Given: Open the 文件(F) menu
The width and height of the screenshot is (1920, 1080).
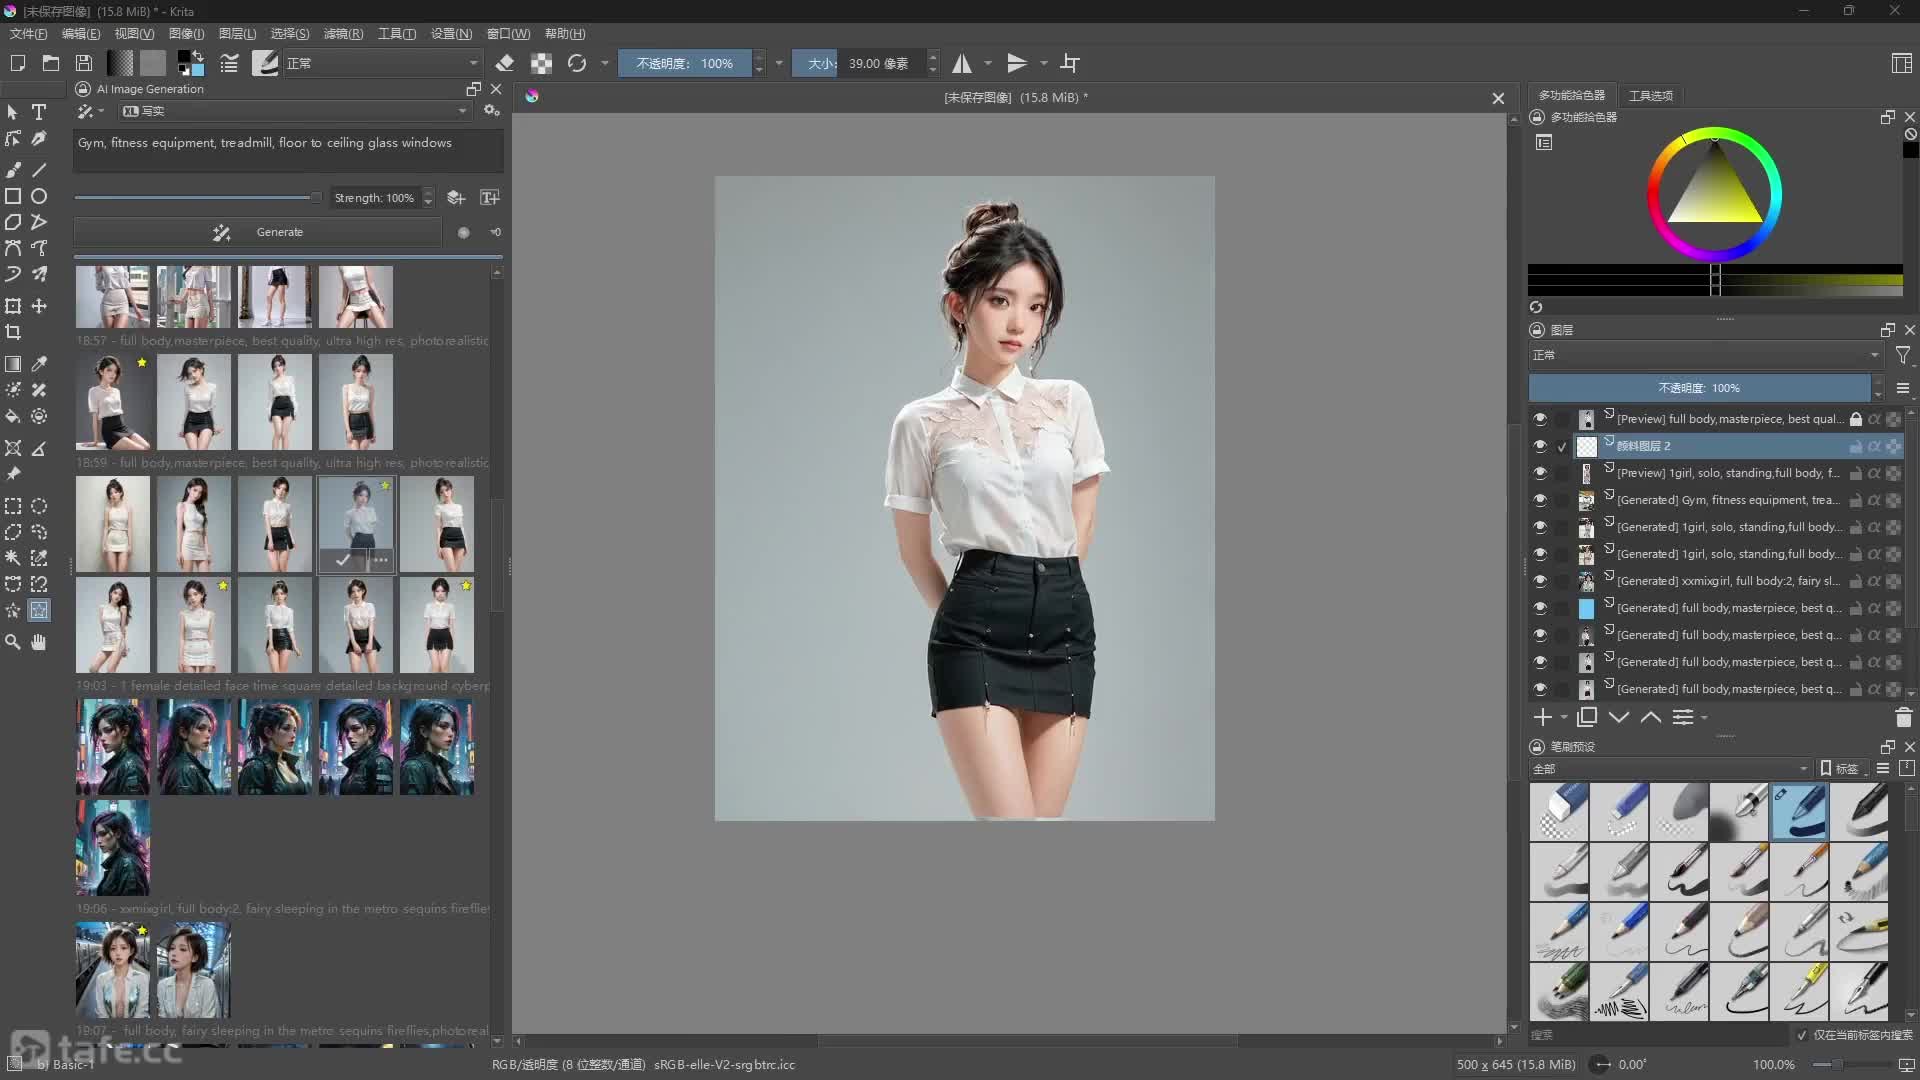Looking at the screenshot, I should [x=28, y=34].
